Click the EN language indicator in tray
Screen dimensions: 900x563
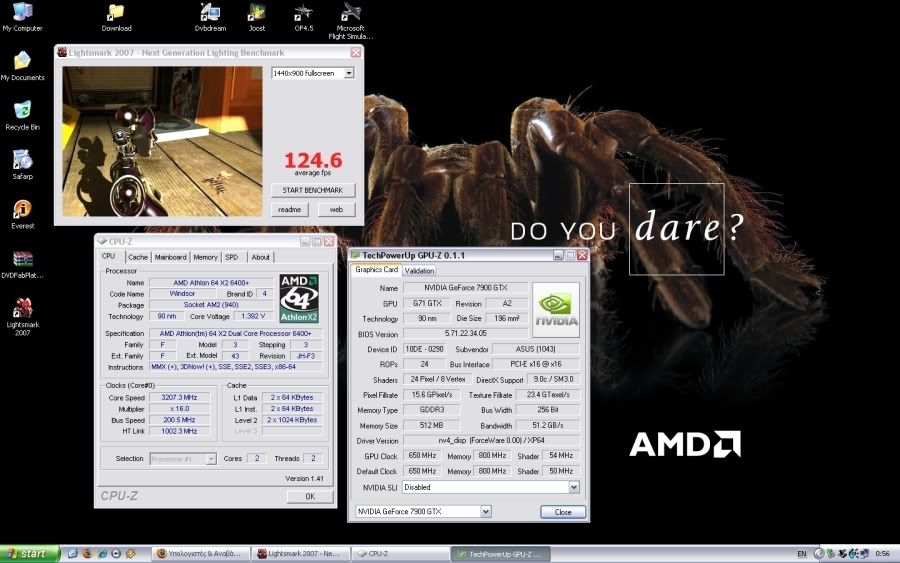(x=801, y=554)
